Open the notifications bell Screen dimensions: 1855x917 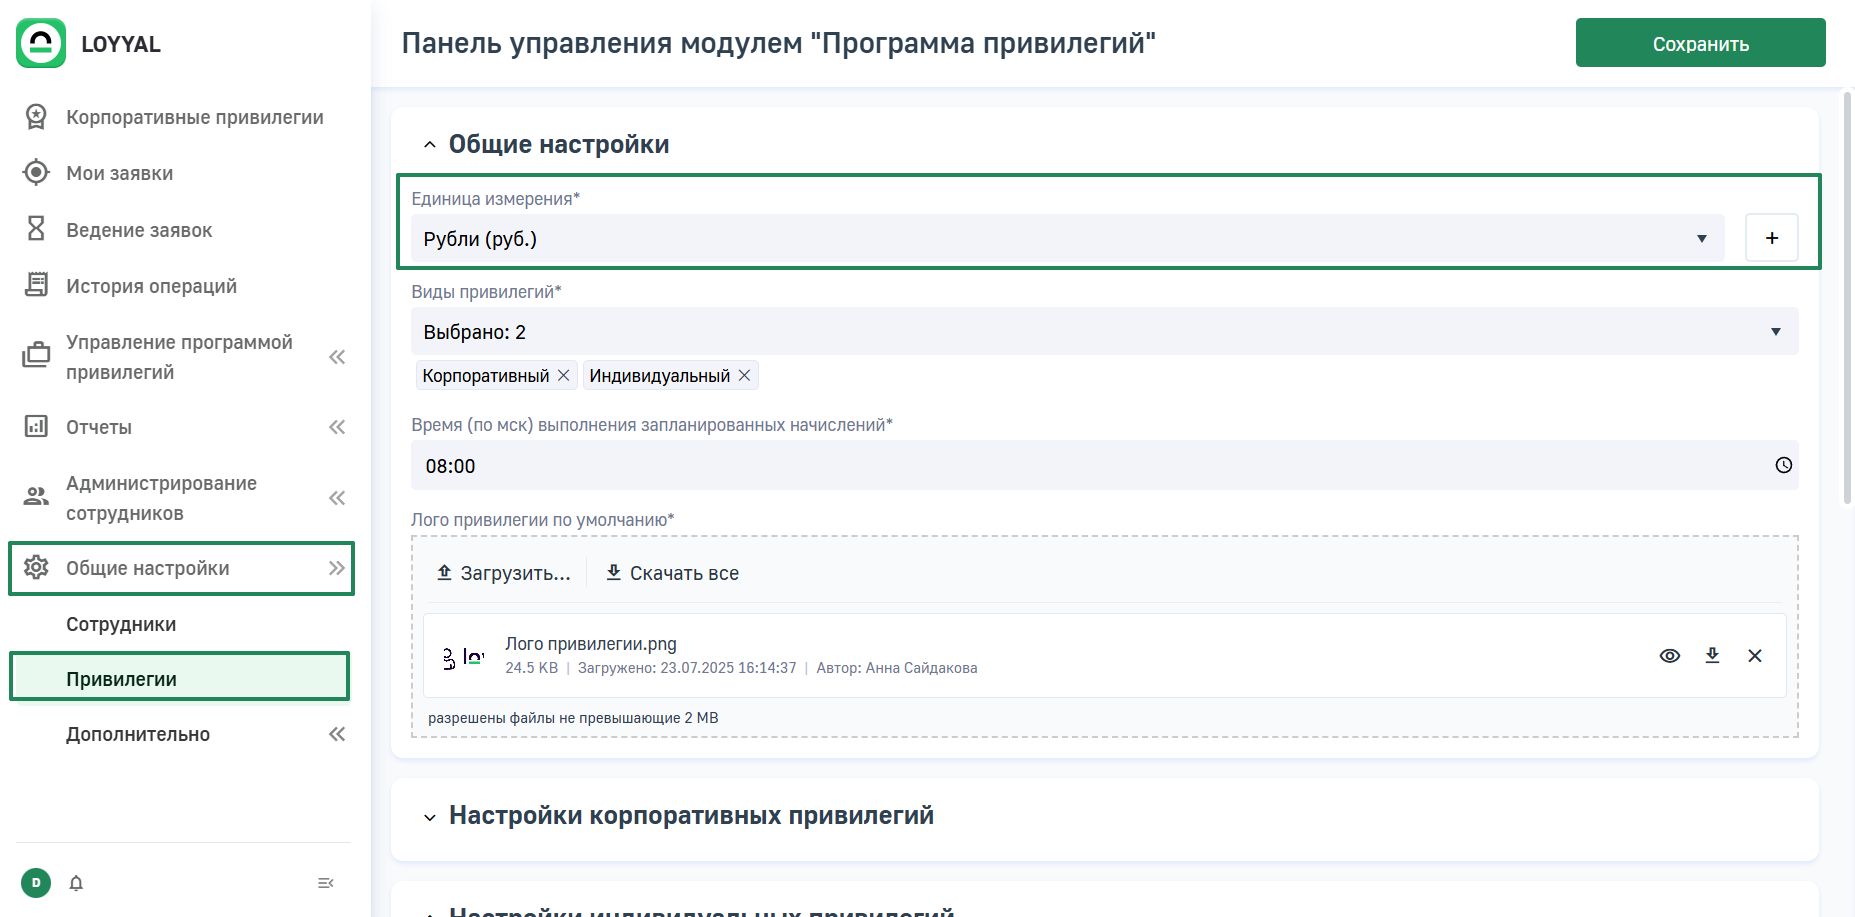[76, 883]
